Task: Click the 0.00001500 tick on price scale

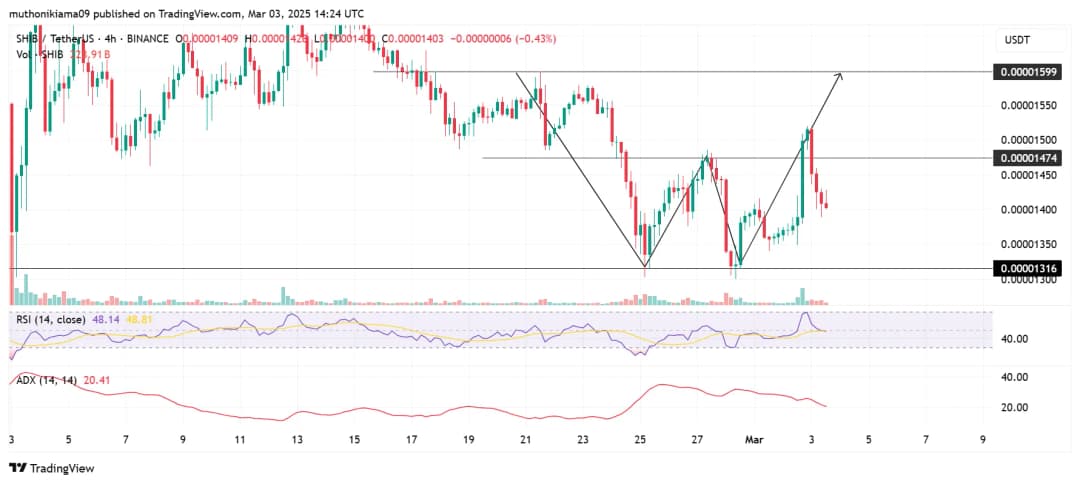Action: [x=1025, y=140]
